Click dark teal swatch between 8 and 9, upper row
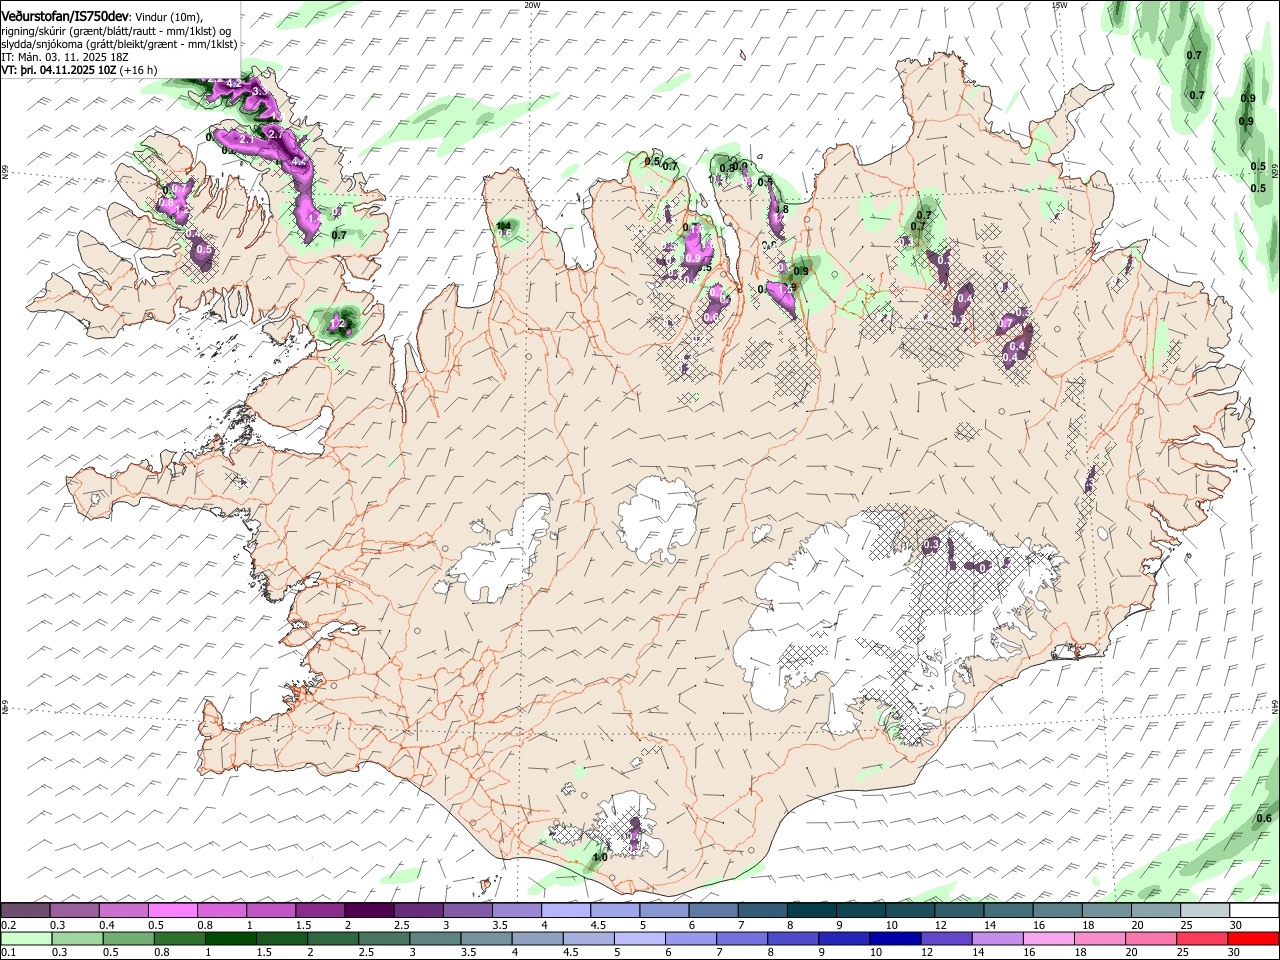This screenshot has height=960, width=1280. pos(810,911)
